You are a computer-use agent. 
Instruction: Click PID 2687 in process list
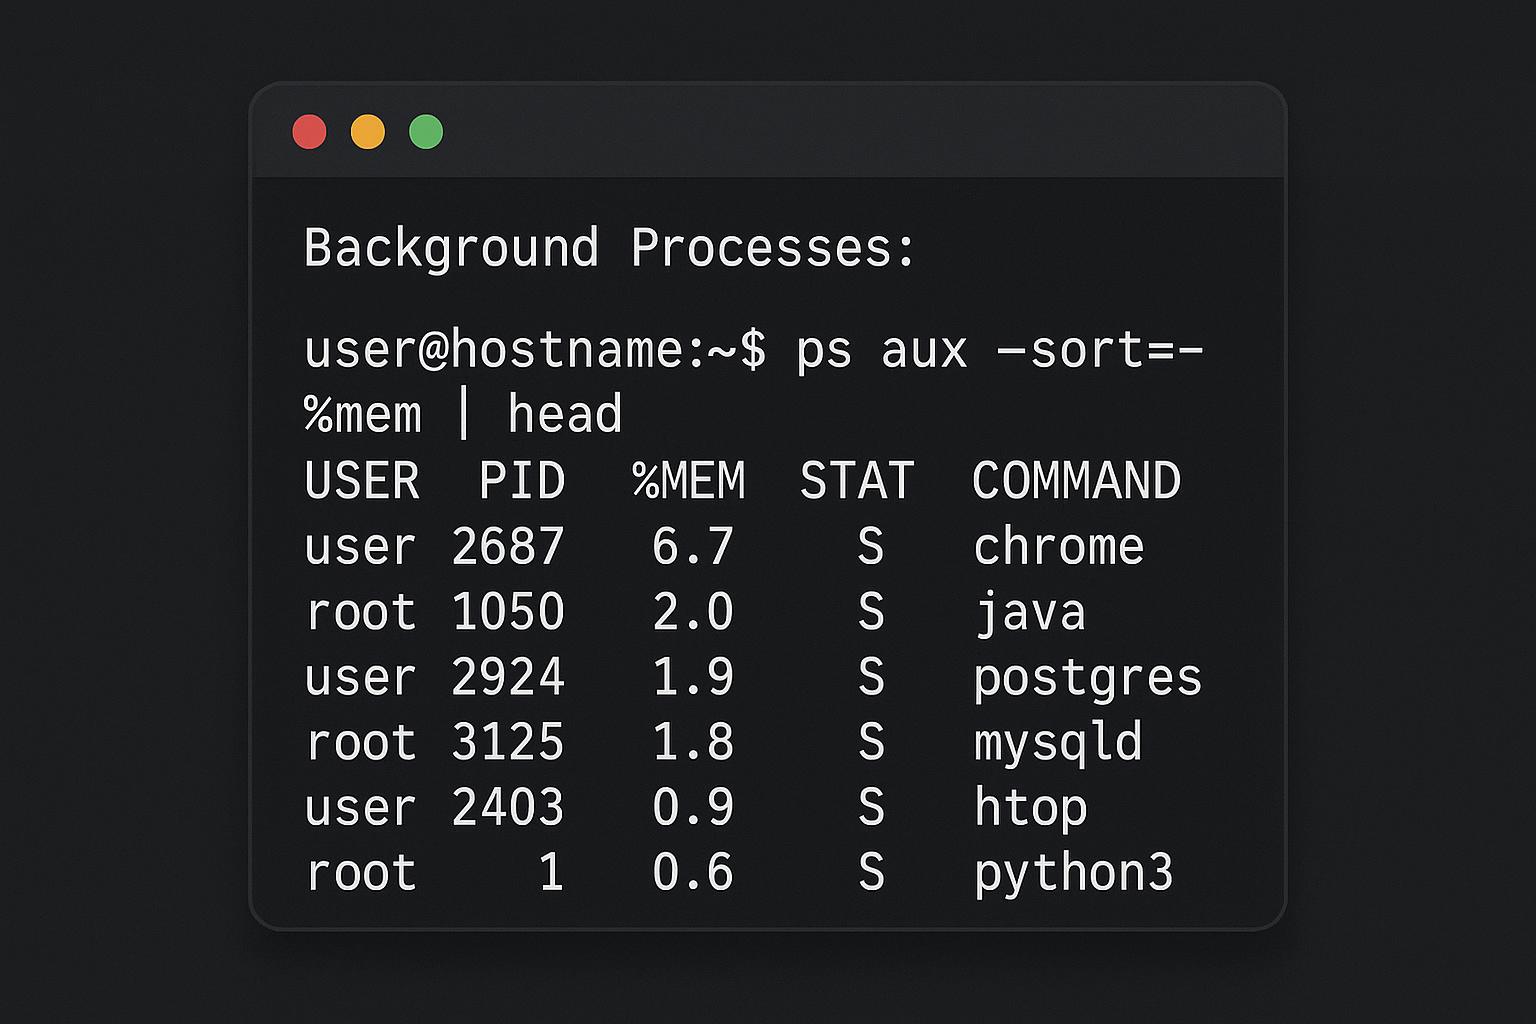(508, 547)
